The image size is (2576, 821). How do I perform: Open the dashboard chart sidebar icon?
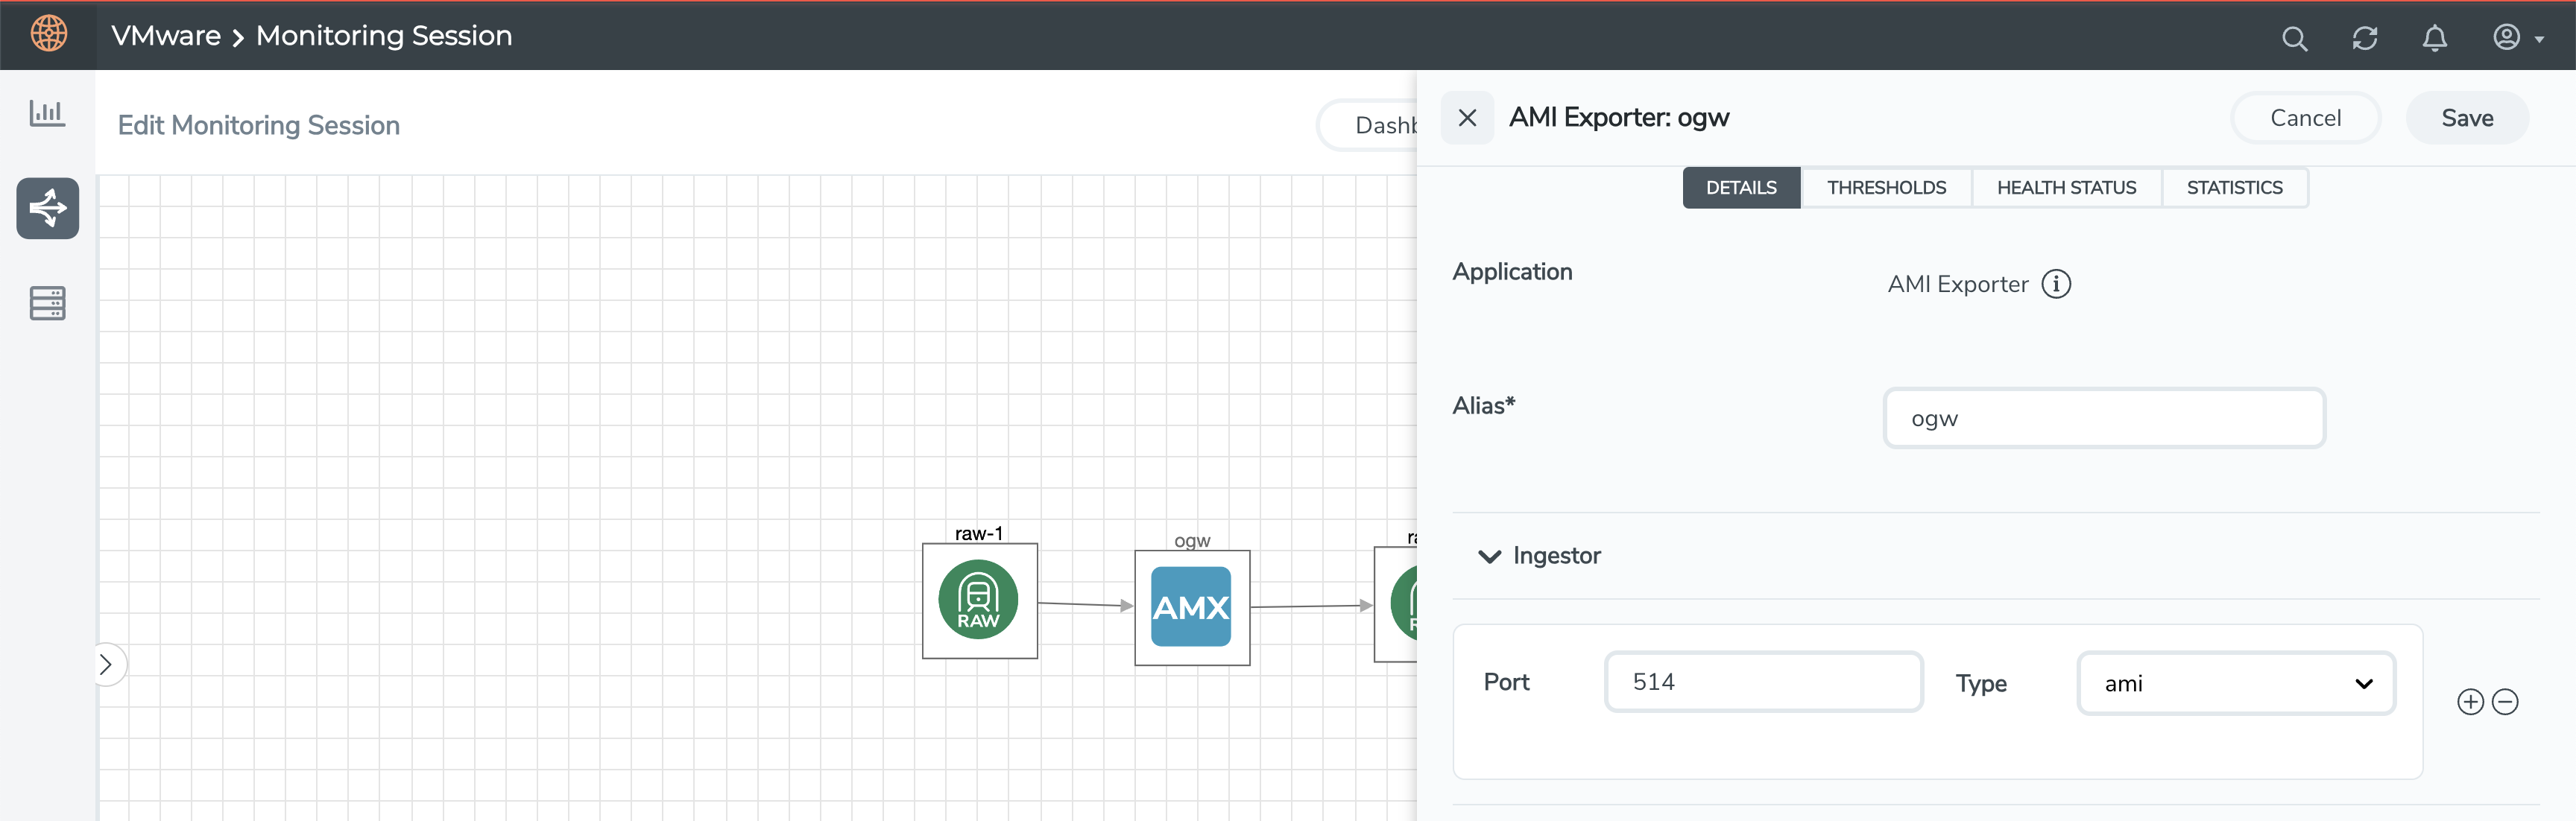click(47, 112)
